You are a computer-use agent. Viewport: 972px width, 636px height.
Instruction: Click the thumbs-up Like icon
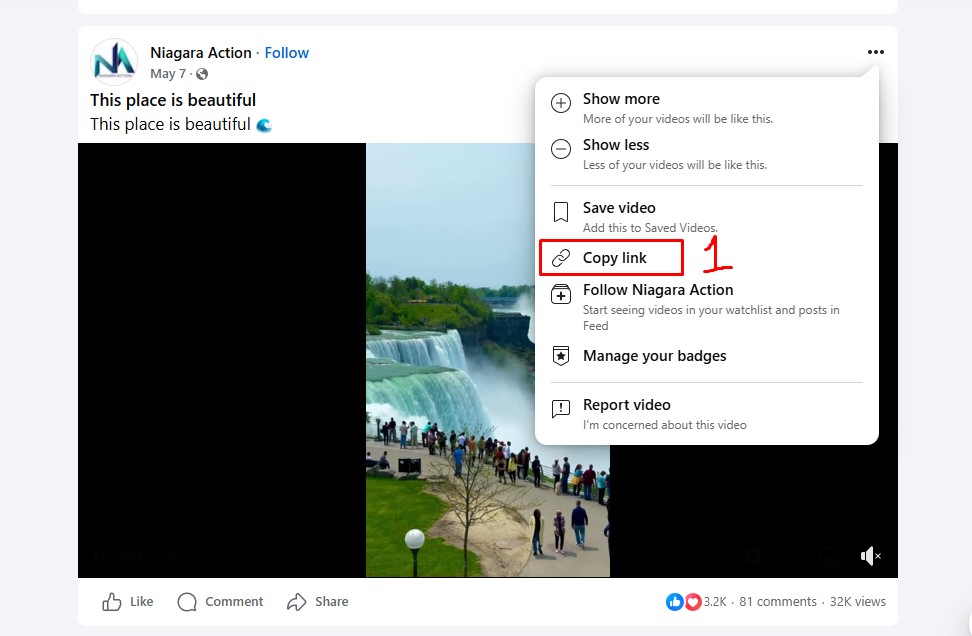coord(112,601)
